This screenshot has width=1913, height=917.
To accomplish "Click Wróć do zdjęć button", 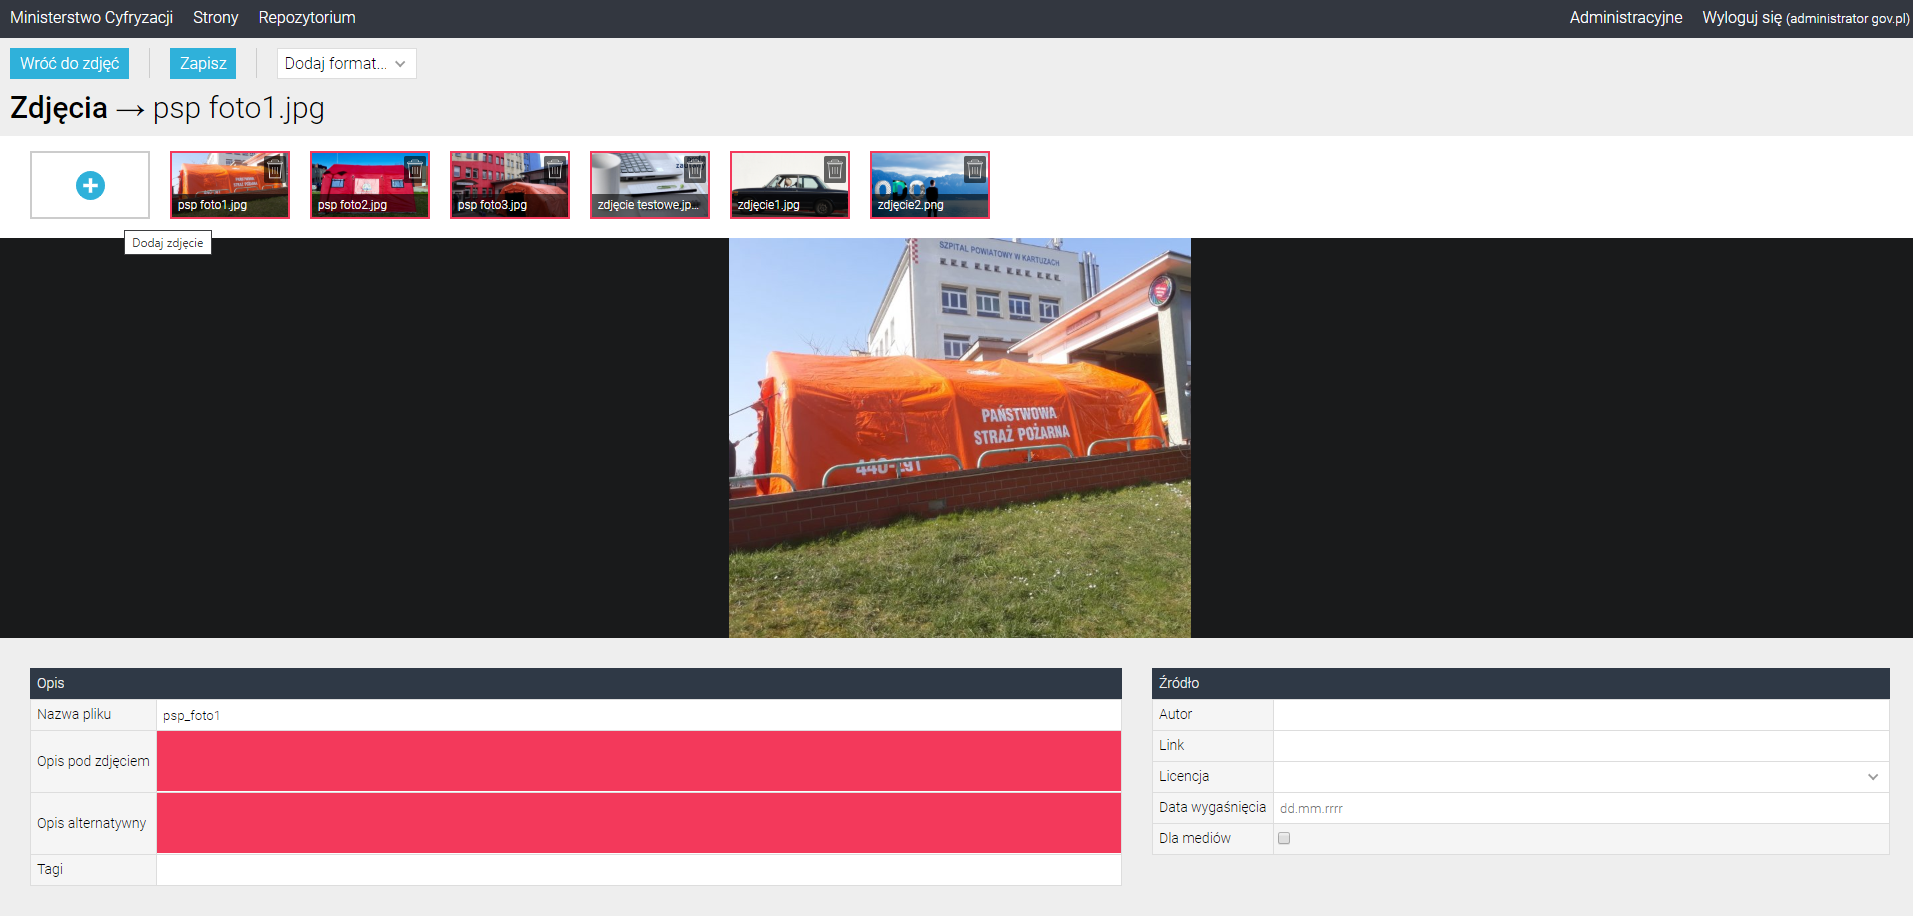I will pos(69,63).
